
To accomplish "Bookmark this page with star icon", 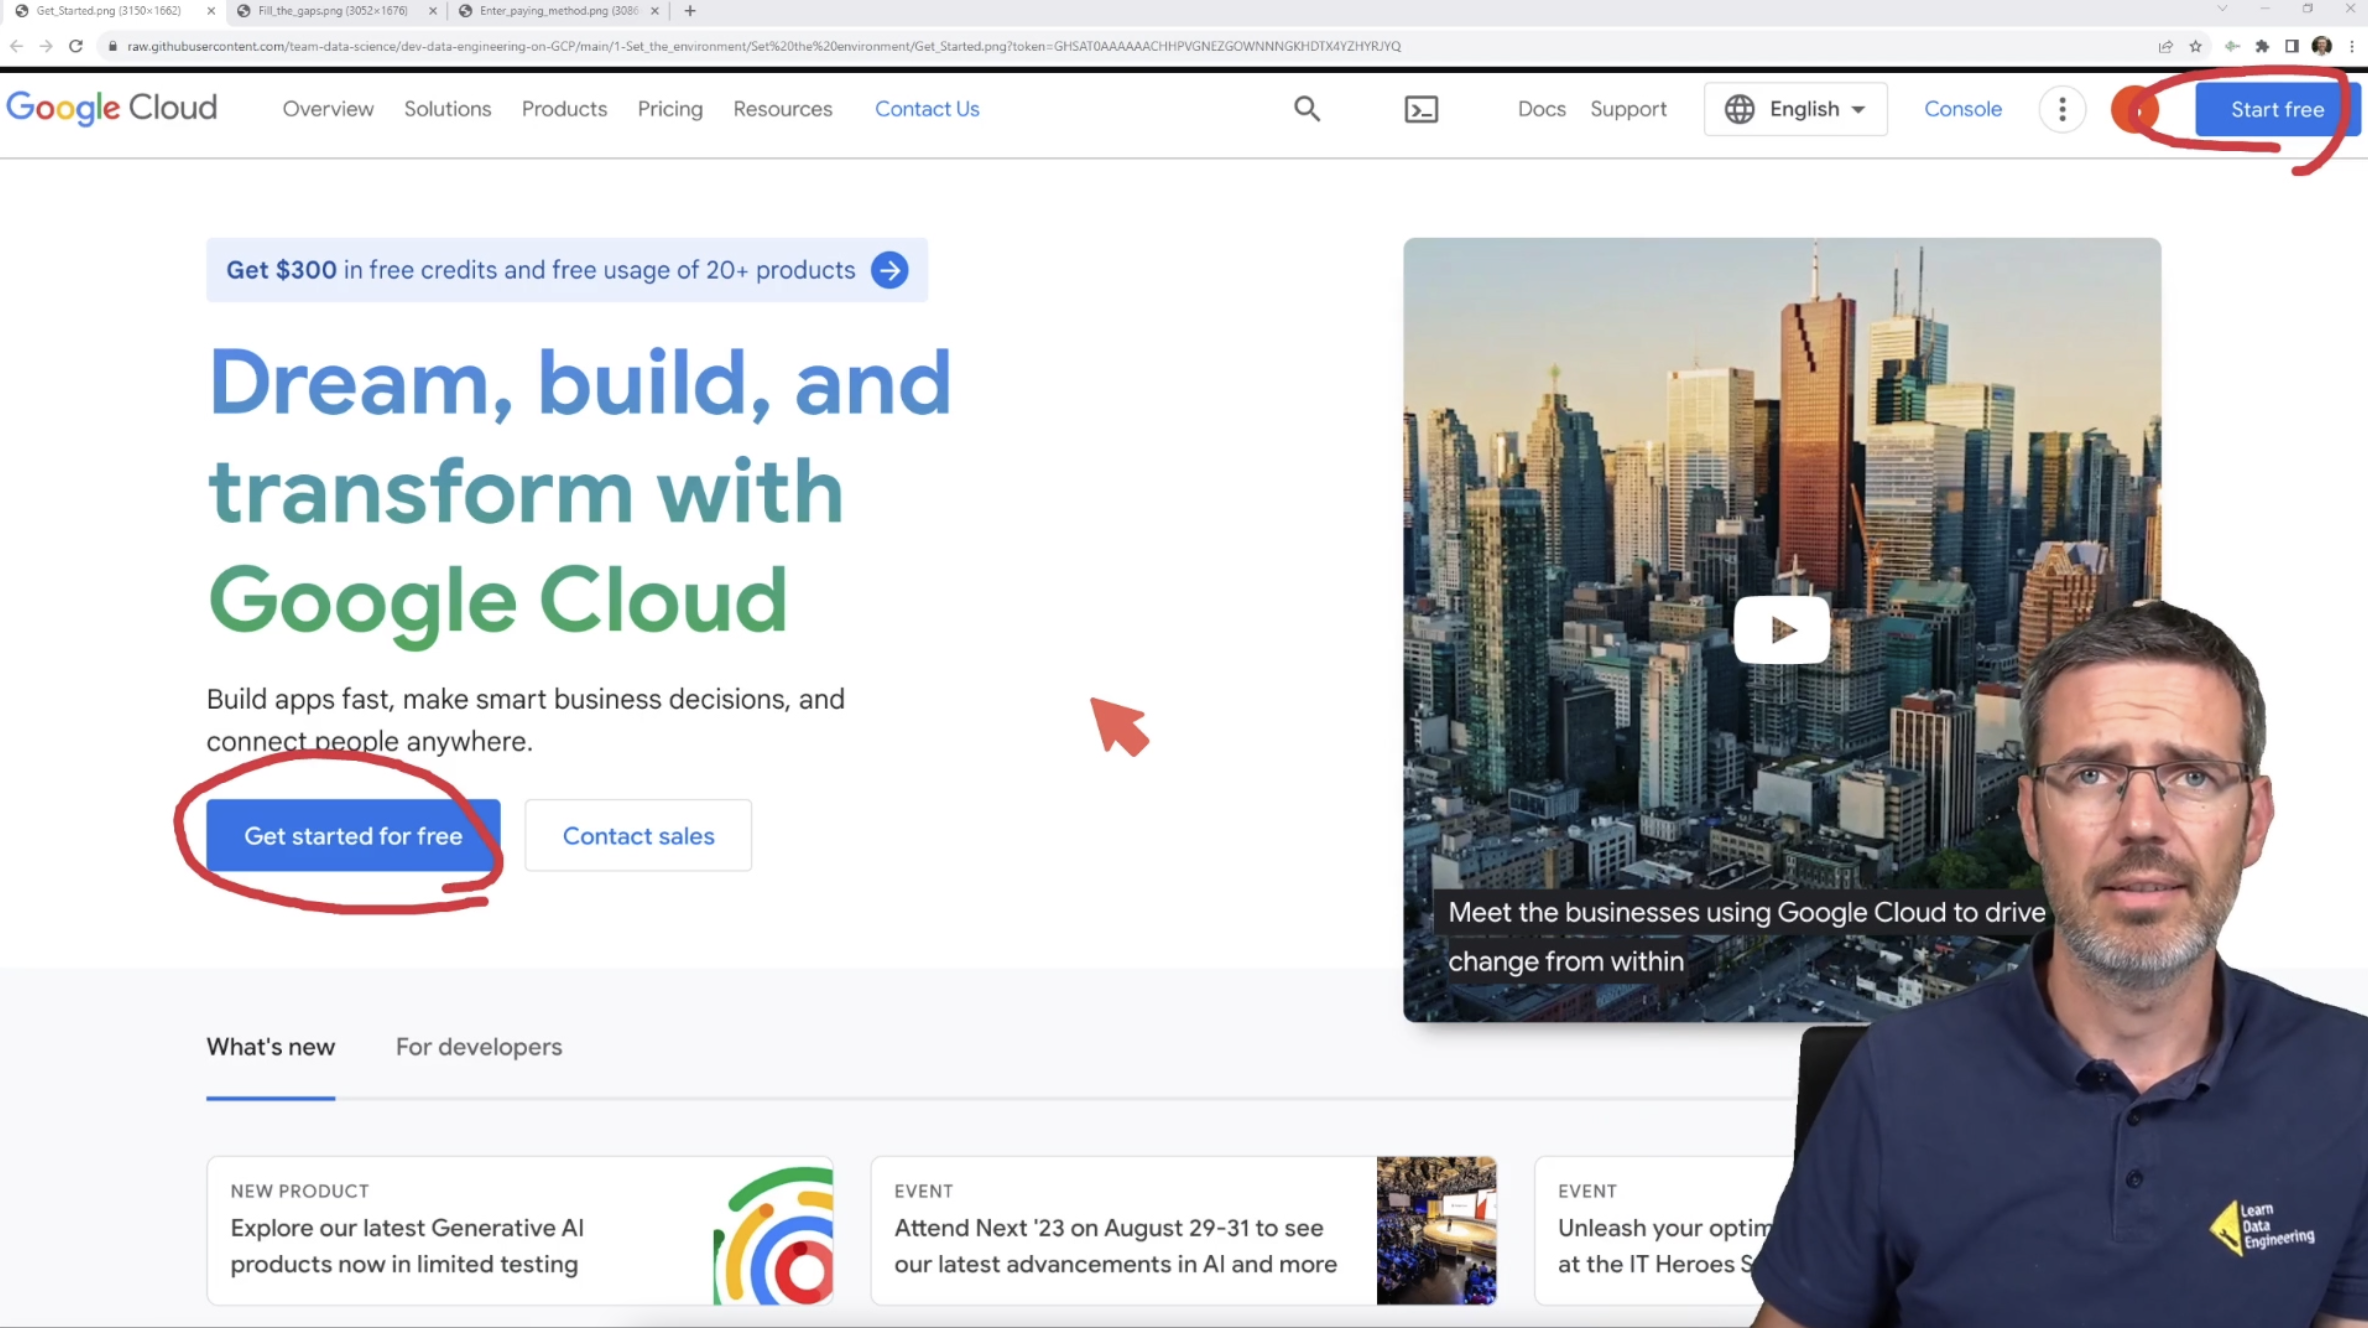I will tap(2195, 46).
